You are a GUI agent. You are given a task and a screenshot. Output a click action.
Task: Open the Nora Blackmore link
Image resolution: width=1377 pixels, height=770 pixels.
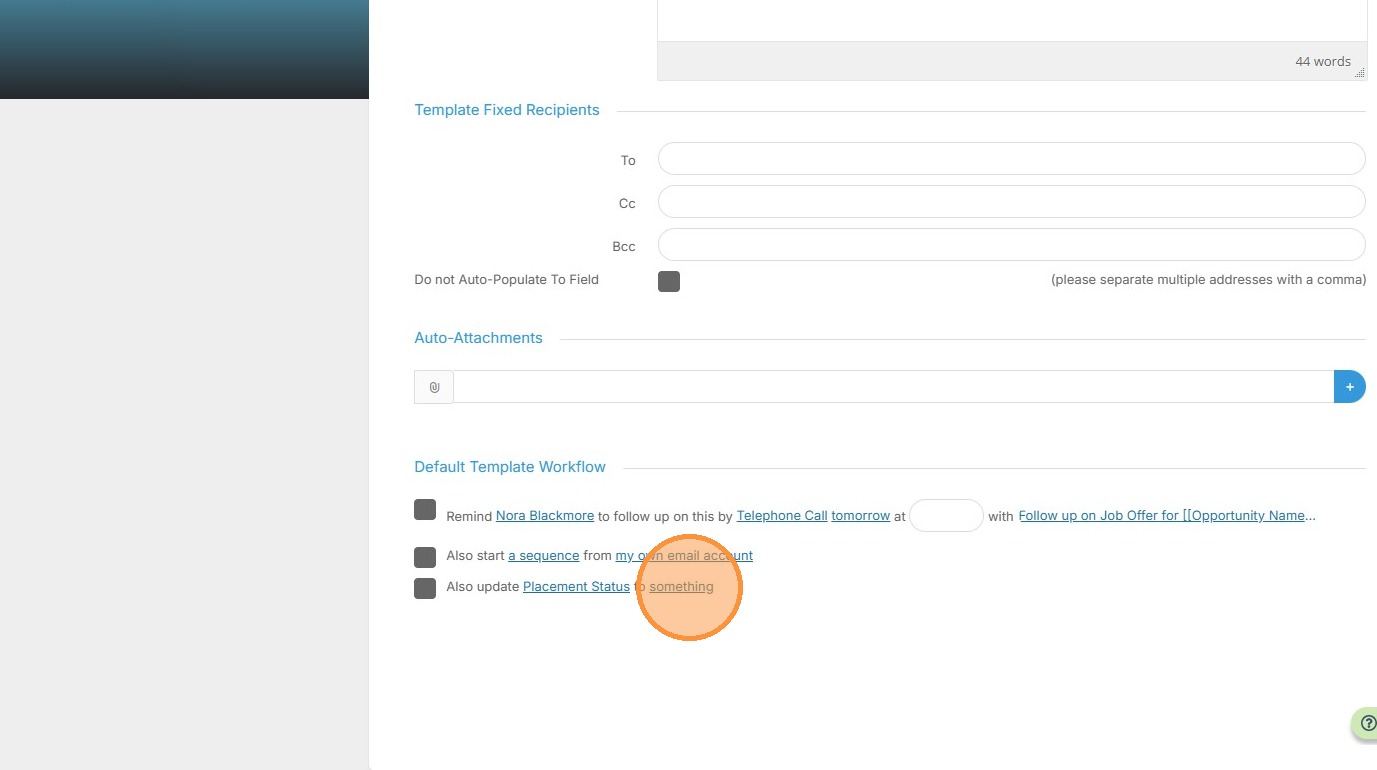tap(545, 516)
